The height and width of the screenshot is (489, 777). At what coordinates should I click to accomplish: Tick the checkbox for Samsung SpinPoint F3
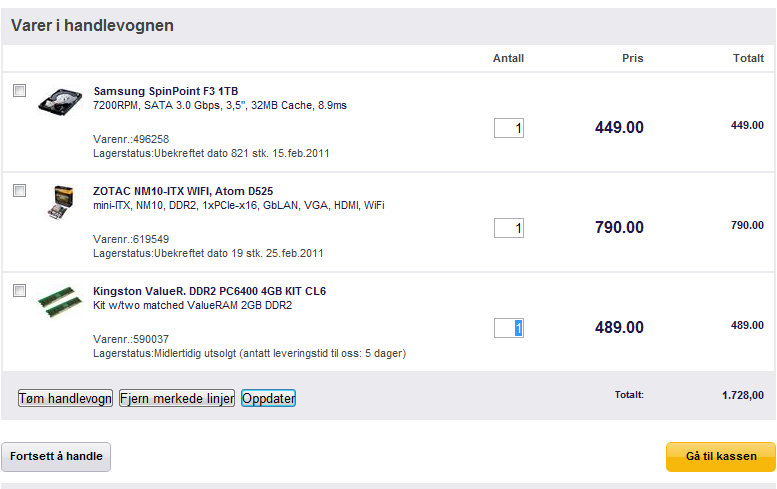[19, 91]
